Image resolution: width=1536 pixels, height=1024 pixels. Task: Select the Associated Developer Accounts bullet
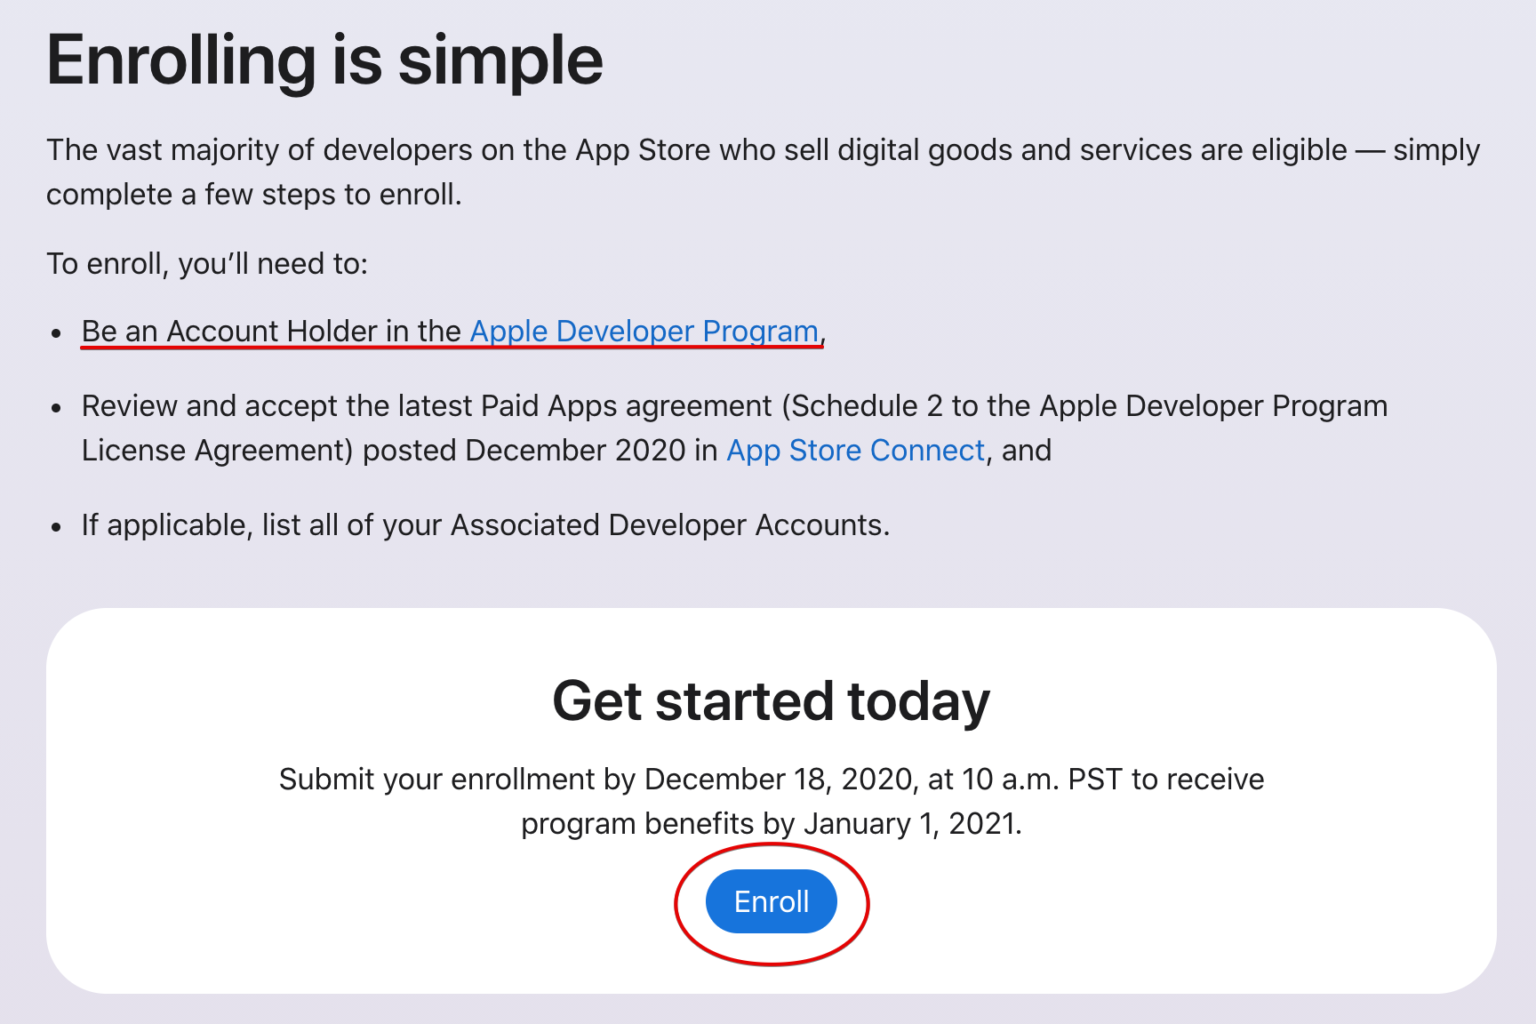coord(484,524)
